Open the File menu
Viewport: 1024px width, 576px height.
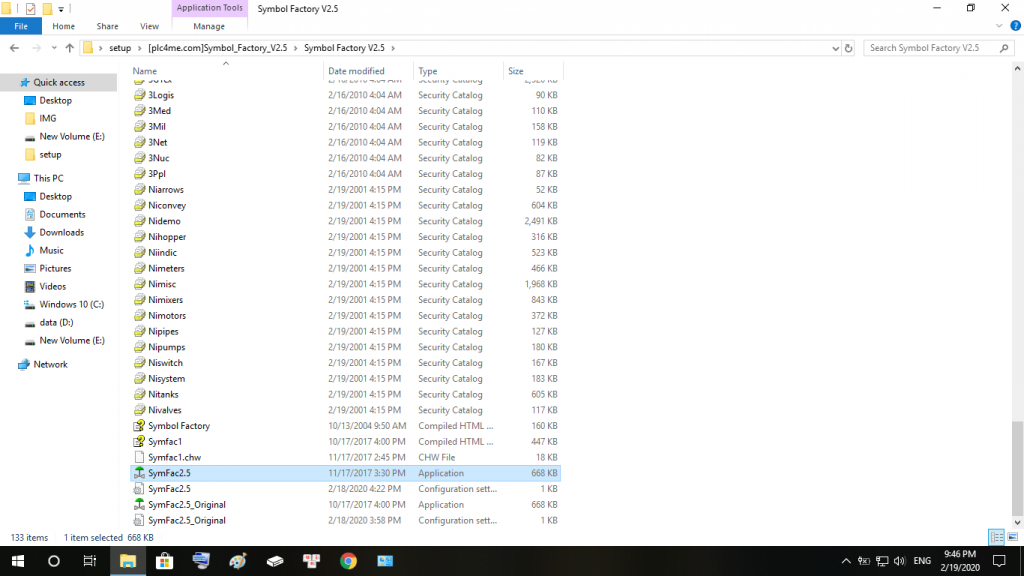(21, 26)
